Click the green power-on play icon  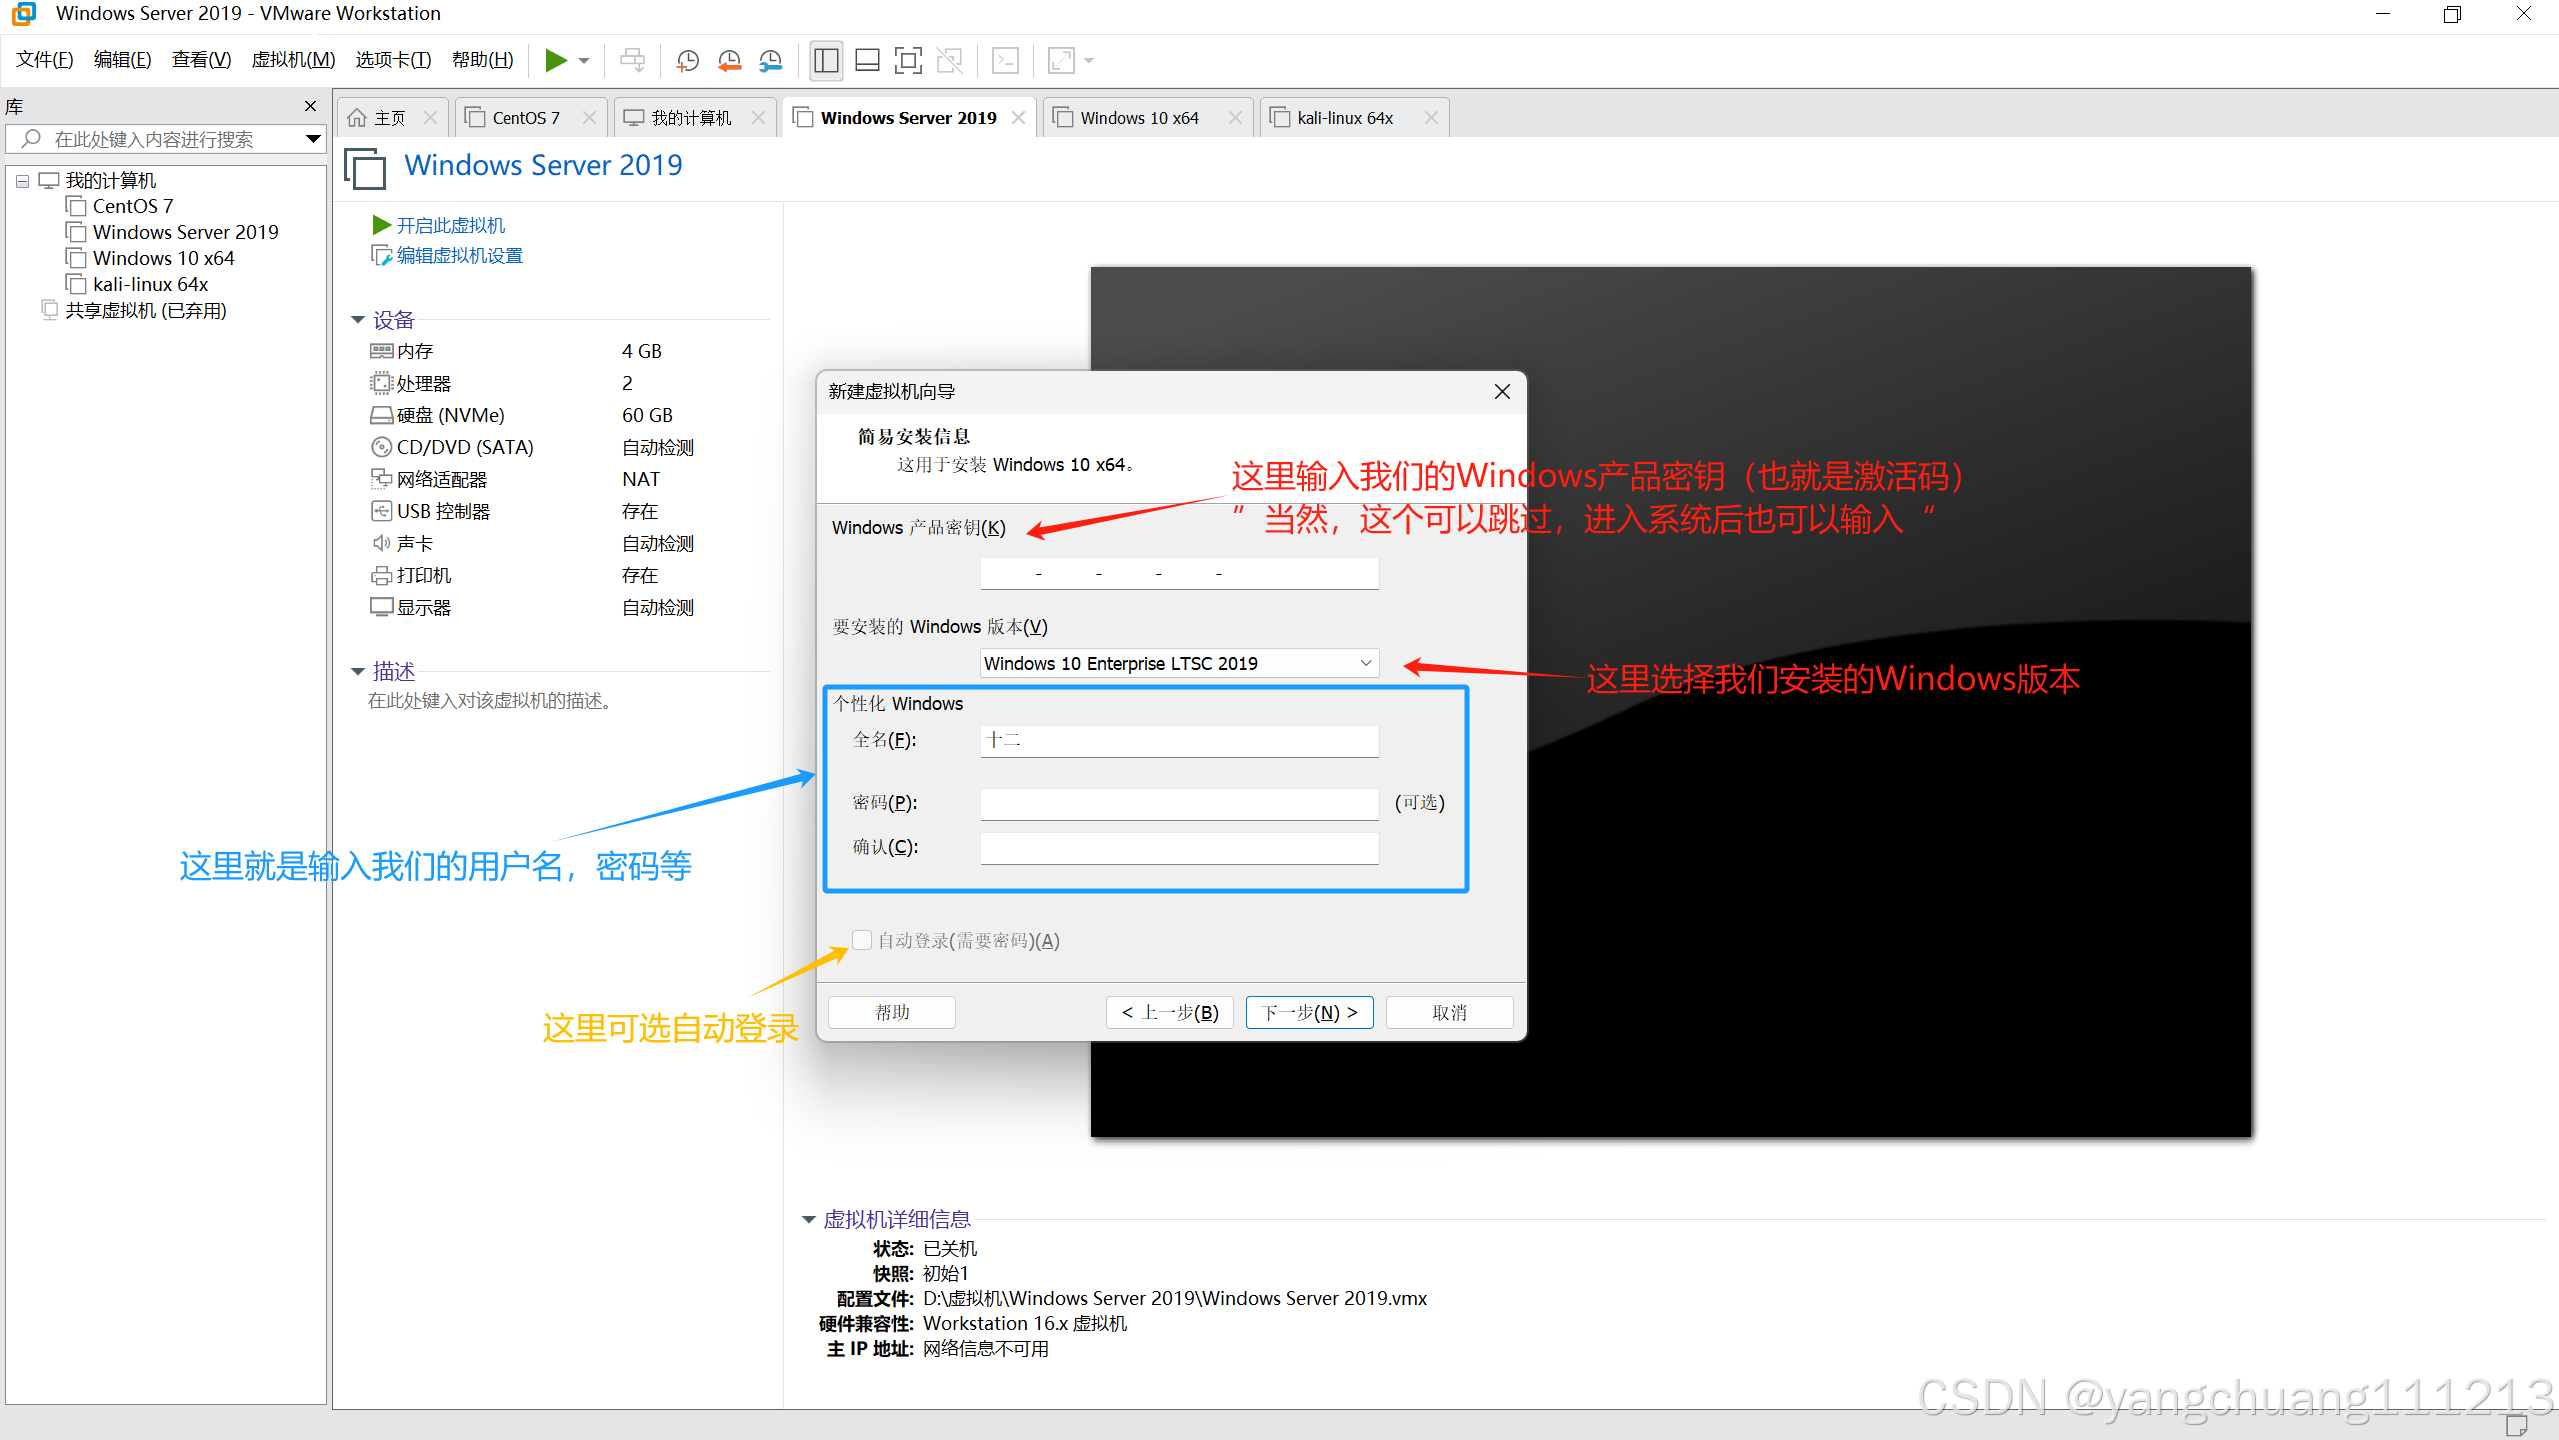pyautogui.click(x=555, y=61)
